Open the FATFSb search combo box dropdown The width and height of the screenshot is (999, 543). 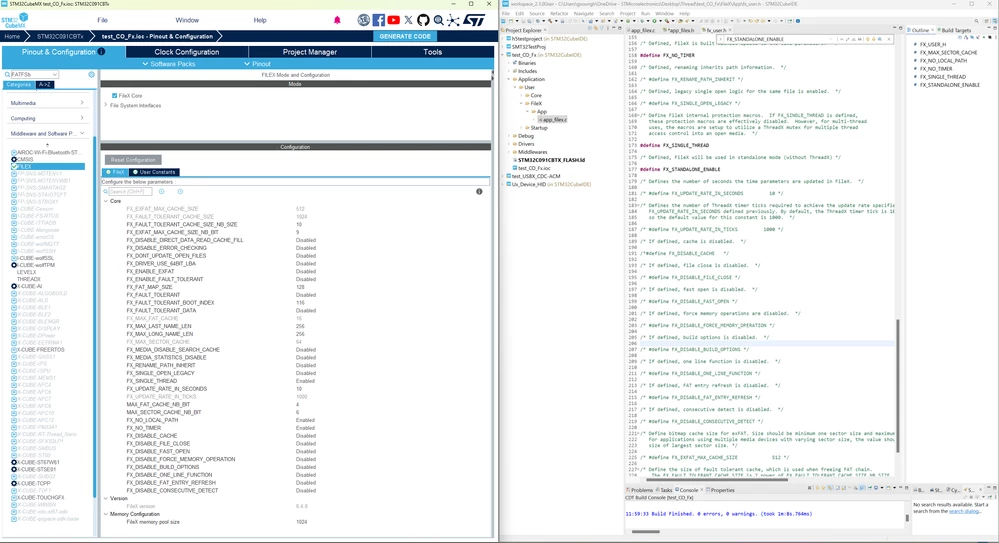click(x=55, y=75)
